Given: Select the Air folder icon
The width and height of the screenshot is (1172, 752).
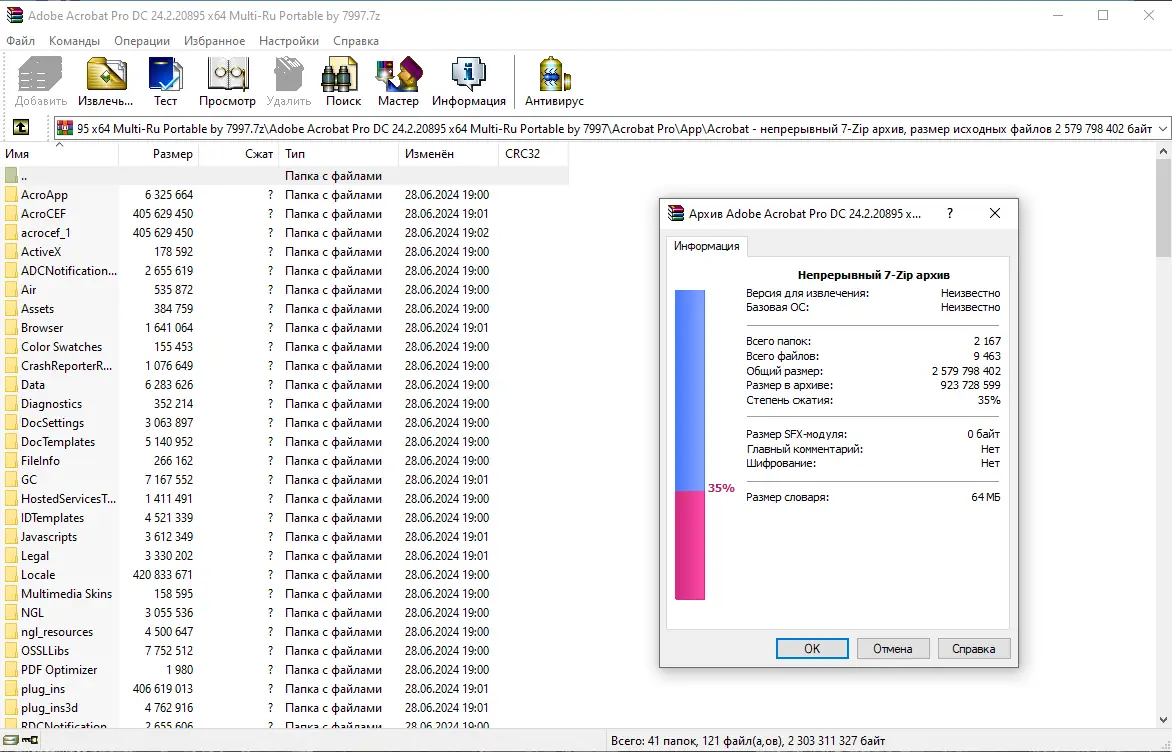Looking at the screenshot, I should (x=11, y=290).
